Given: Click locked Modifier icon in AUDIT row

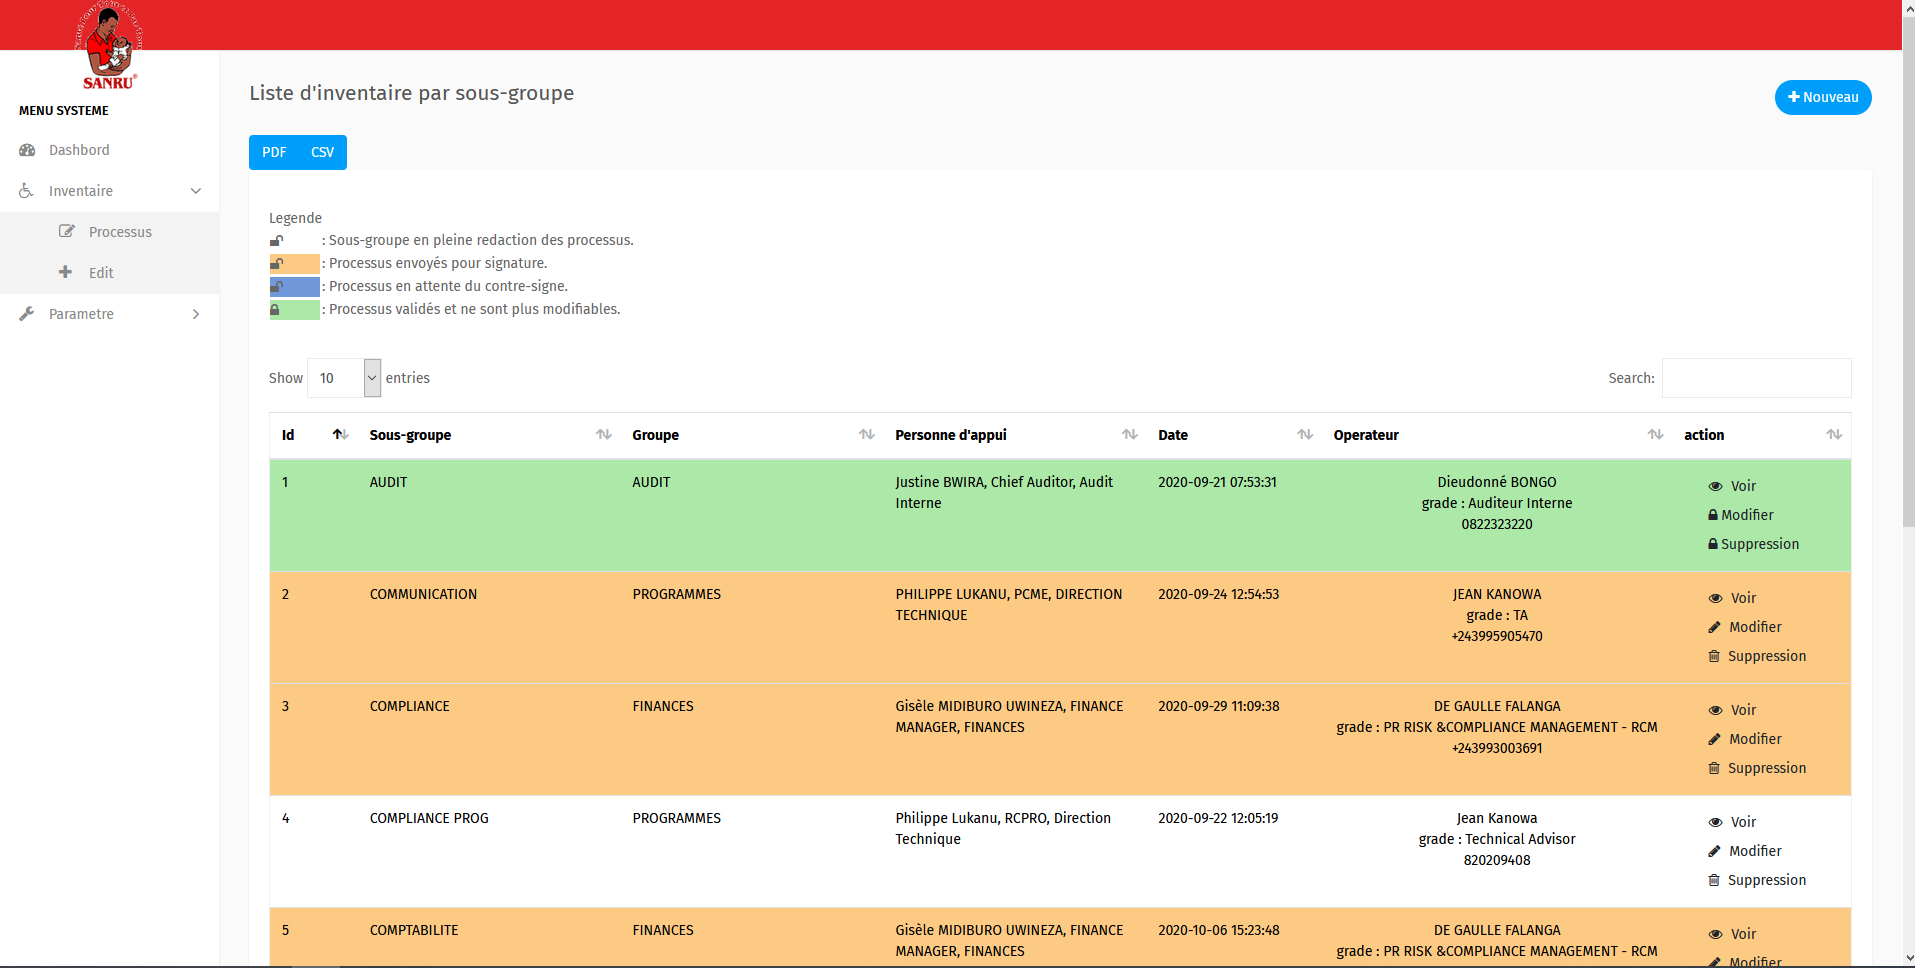Looking at the screenshot, I should pyautogui.click(x=1713, y=515).
